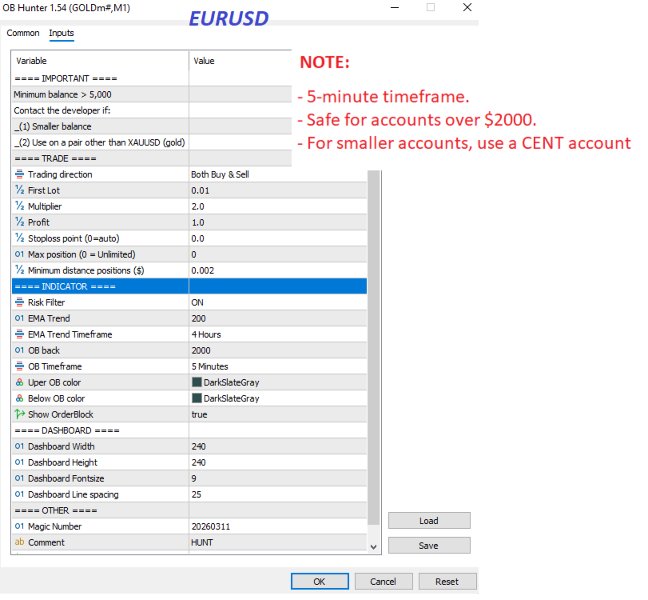The width and height of the screenshot is (648, 600).
Task: Click the Minimum distance positions icon
Action: pos(19,270)
